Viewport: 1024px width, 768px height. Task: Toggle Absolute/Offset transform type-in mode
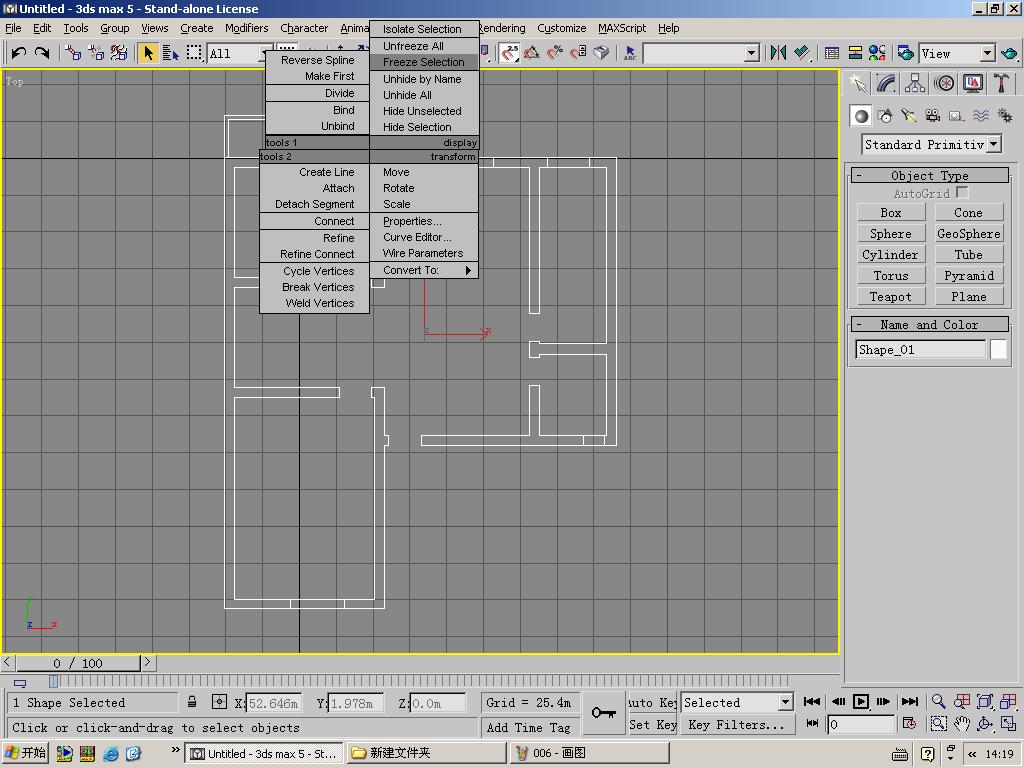click(x=219, y=702)
